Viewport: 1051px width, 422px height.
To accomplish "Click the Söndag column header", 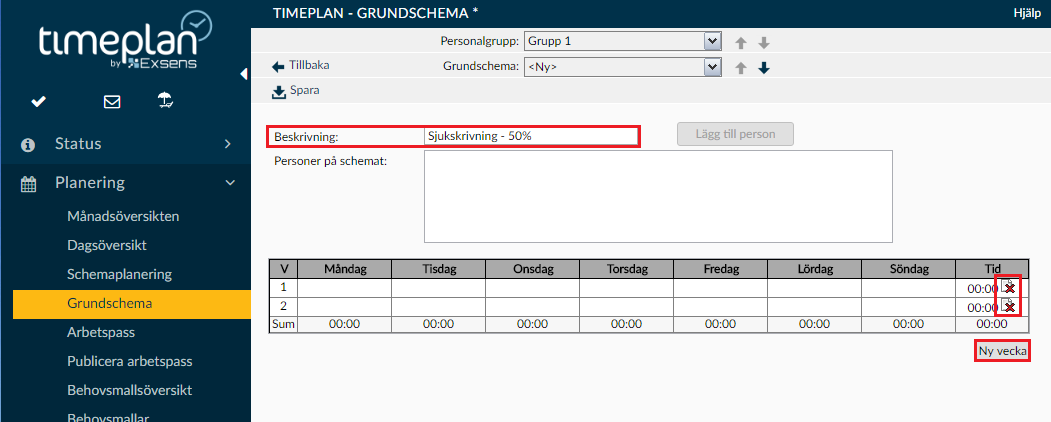I will 909,269.
